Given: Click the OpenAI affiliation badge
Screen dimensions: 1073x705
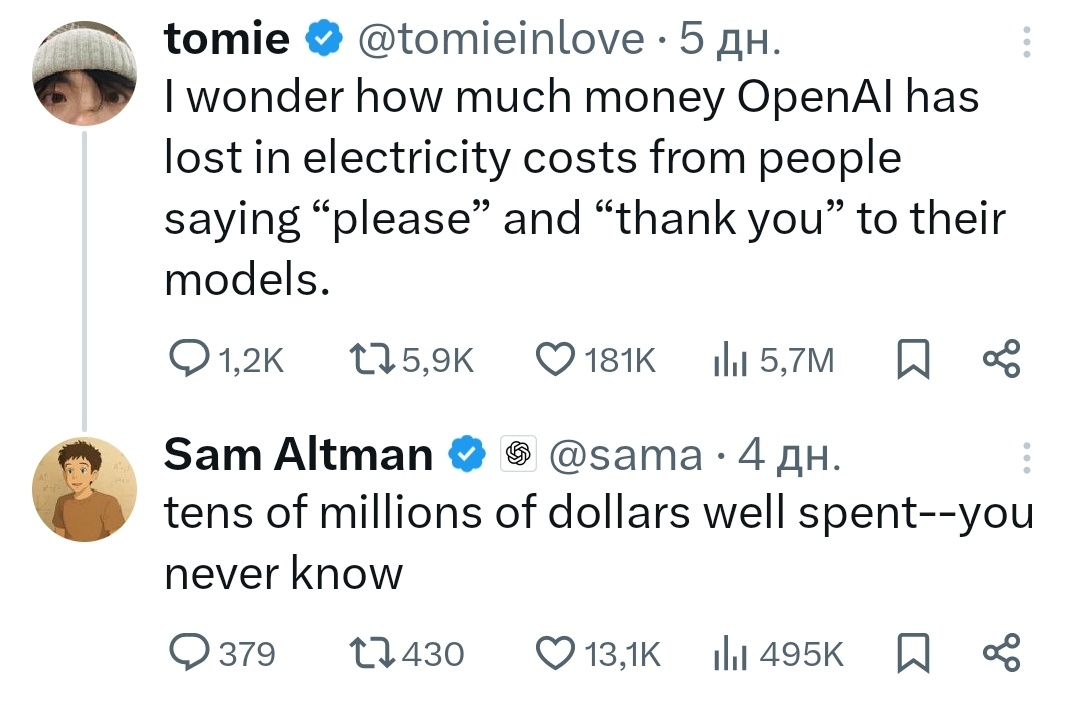Looking at the screenshot, I should tap(516, 455).
